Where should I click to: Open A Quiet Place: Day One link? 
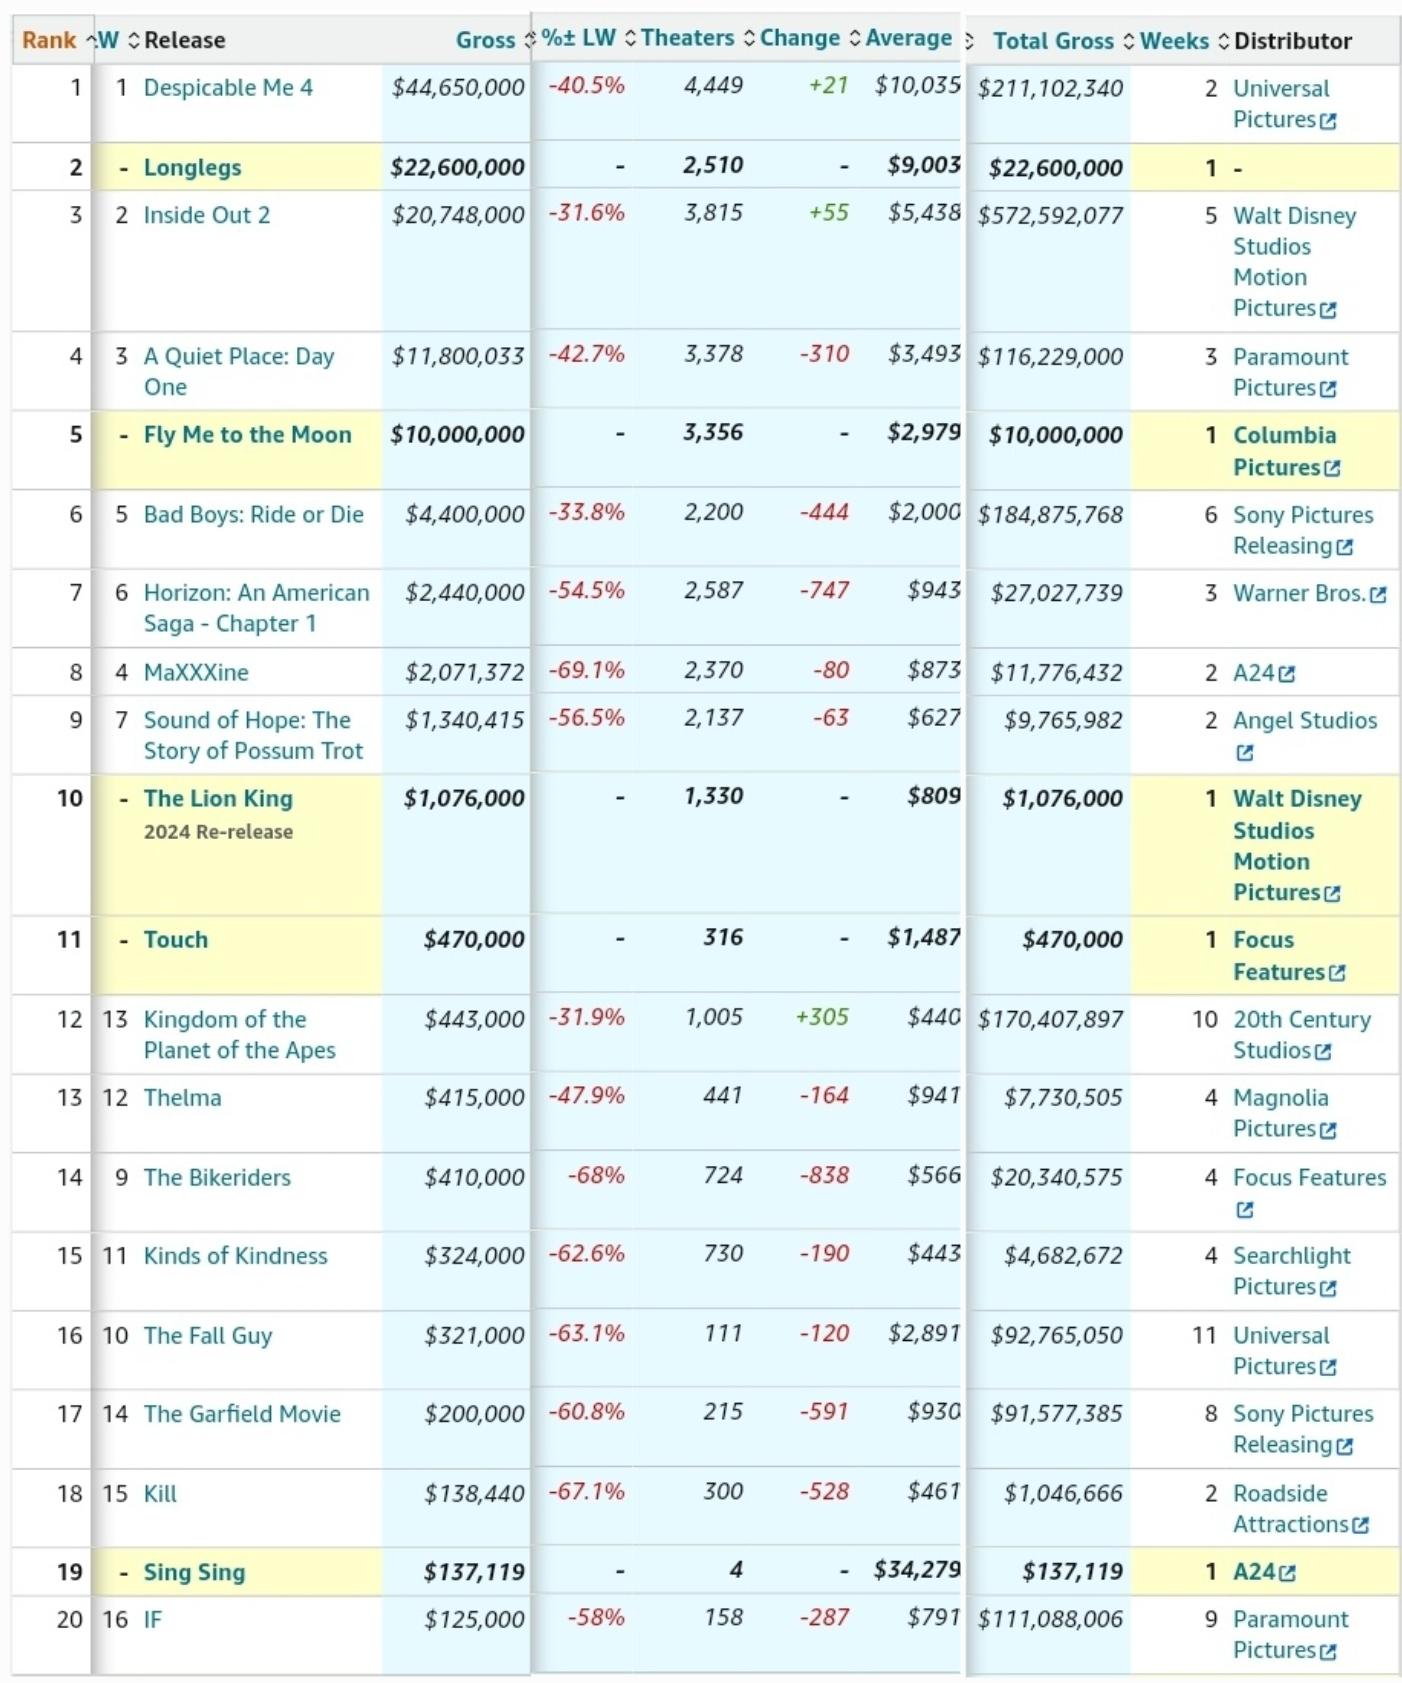pos(238,371)
